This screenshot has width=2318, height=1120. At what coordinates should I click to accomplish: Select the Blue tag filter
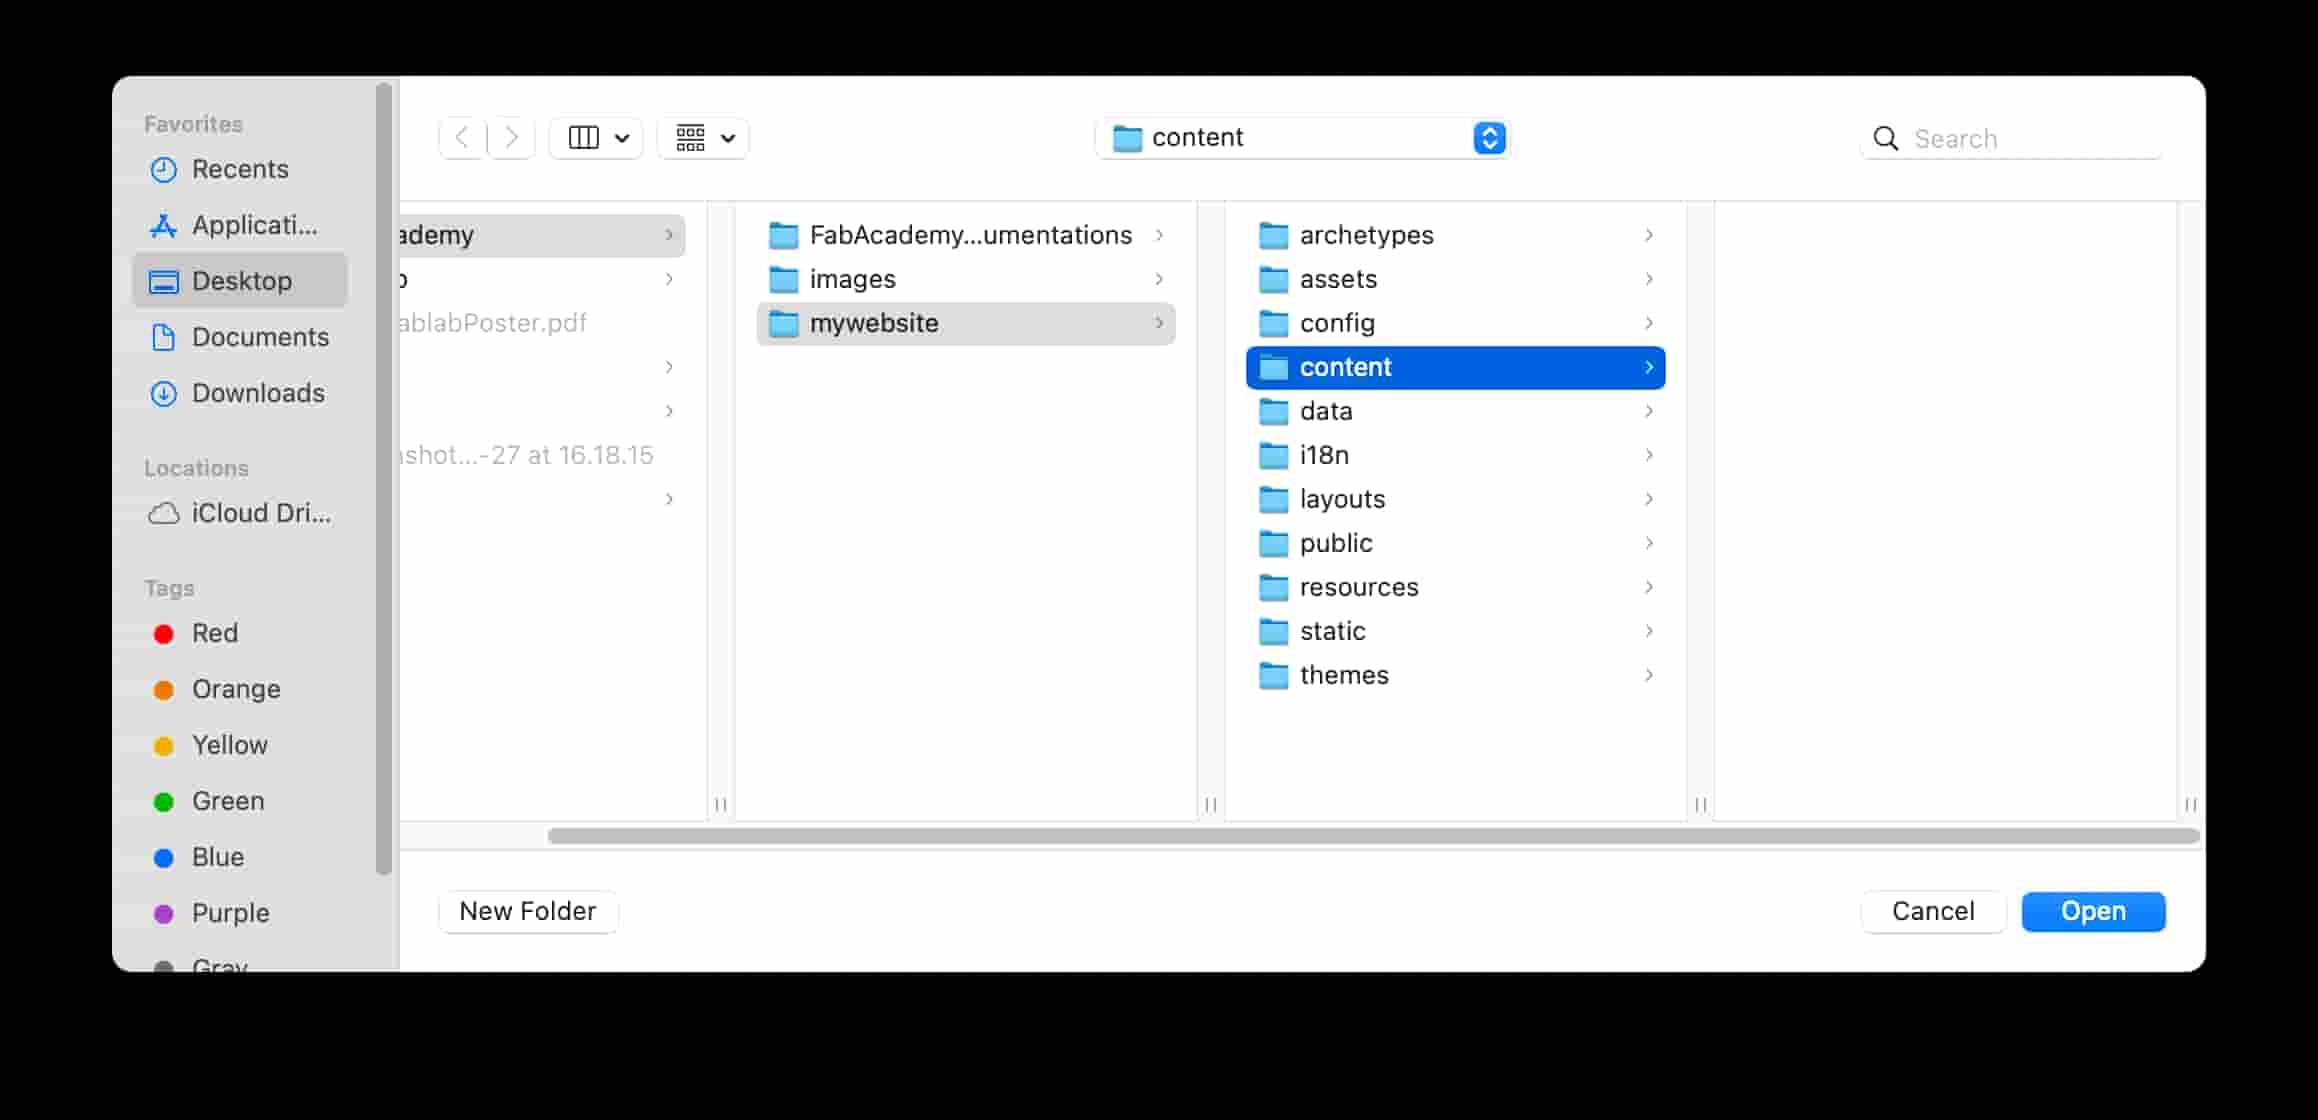pos(216,857)
